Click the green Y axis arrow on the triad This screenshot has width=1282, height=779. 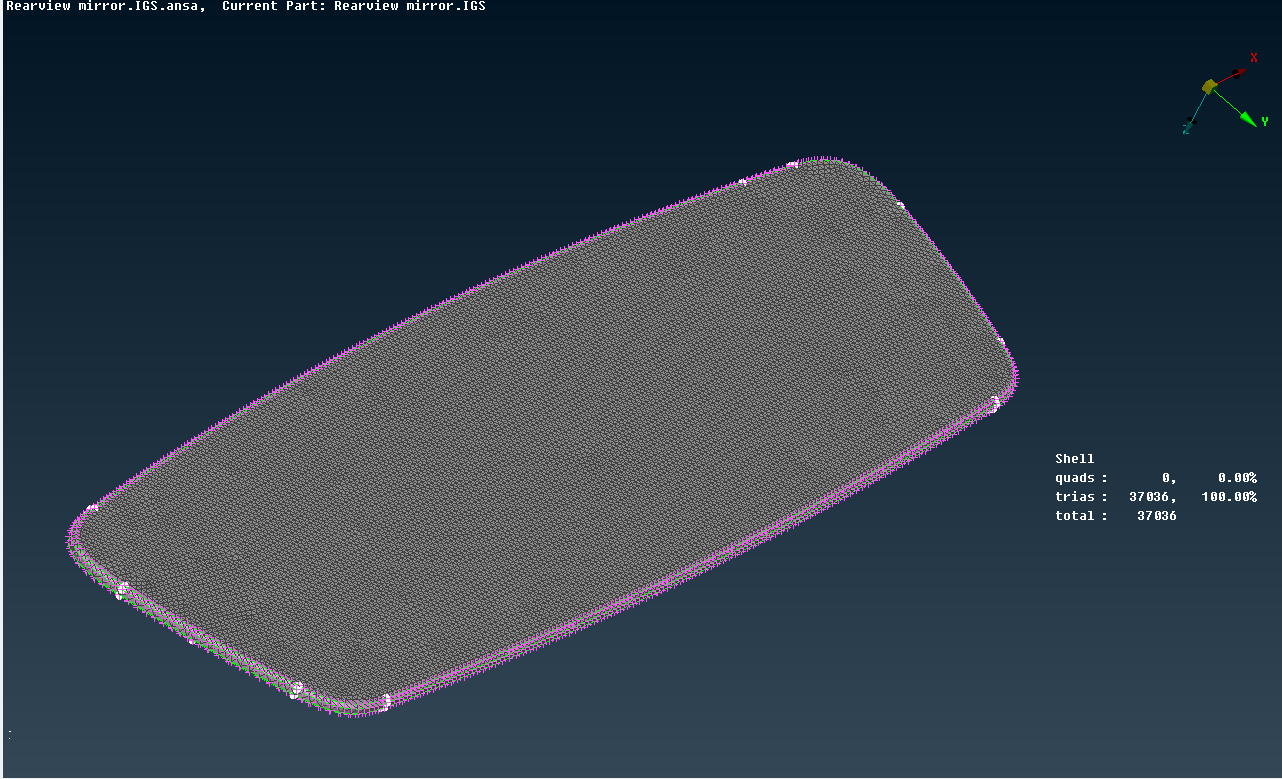point(1247,118)
